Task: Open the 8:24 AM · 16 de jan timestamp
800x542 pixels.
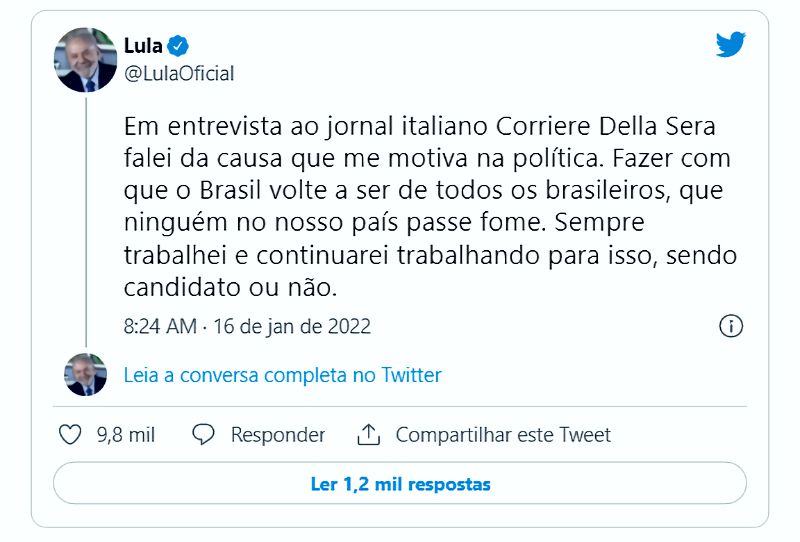Action: point(247,326)
